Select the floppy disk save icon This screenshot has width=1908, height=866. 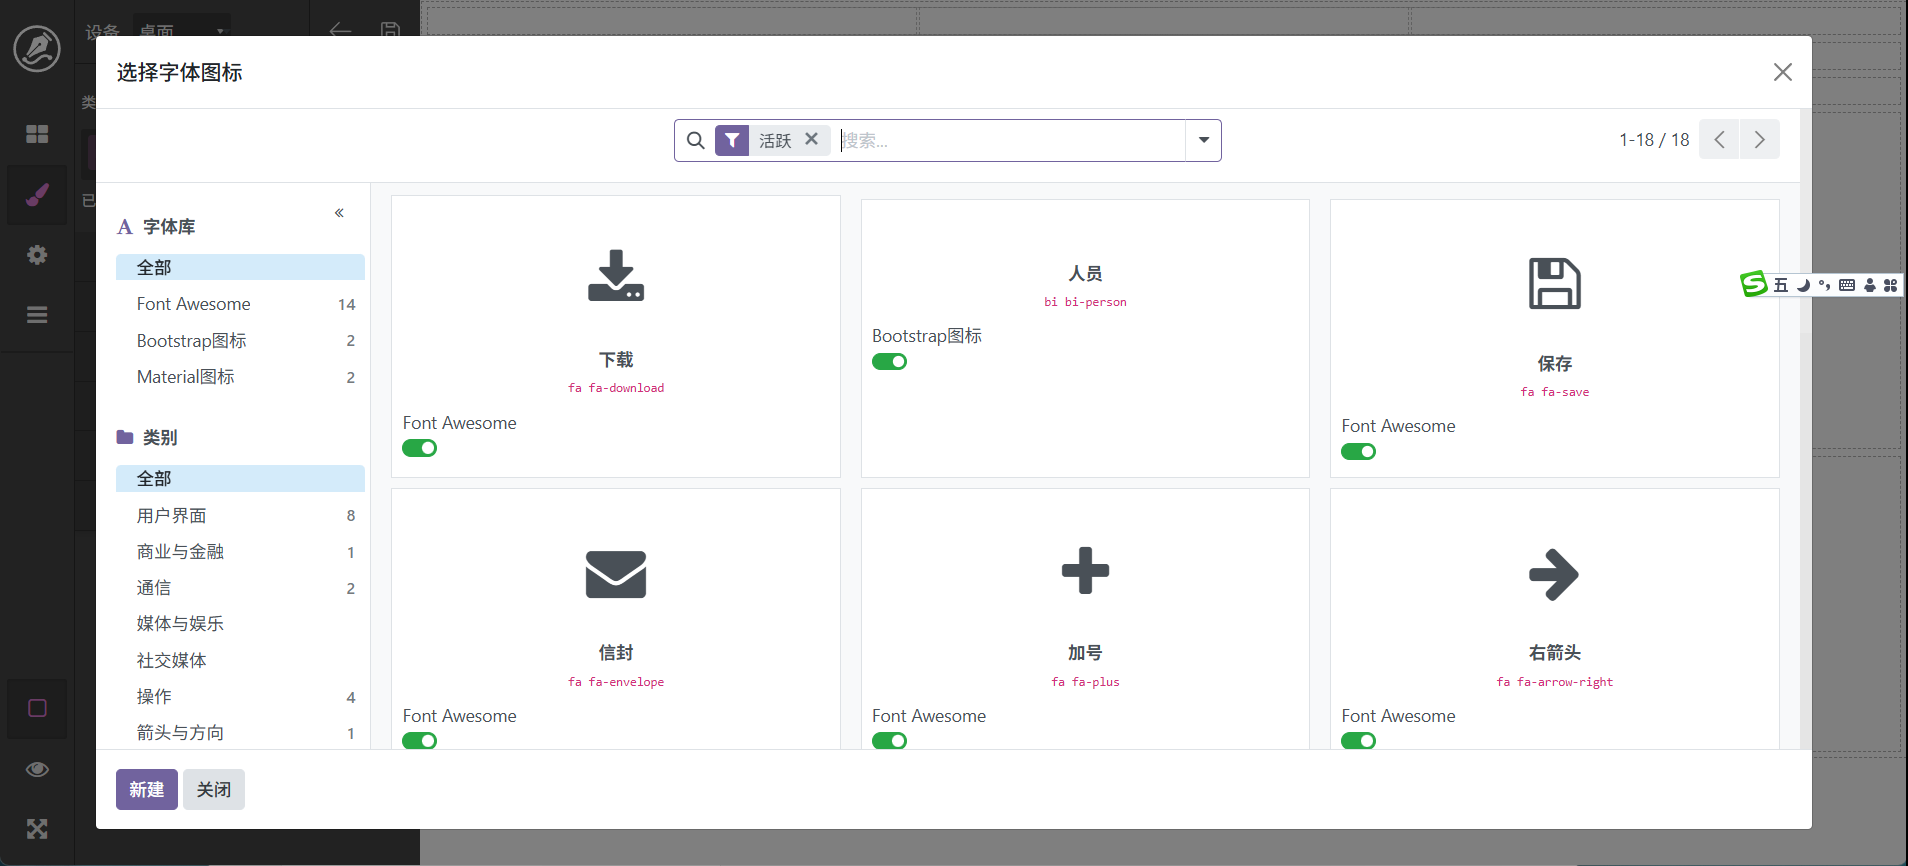1554,284
